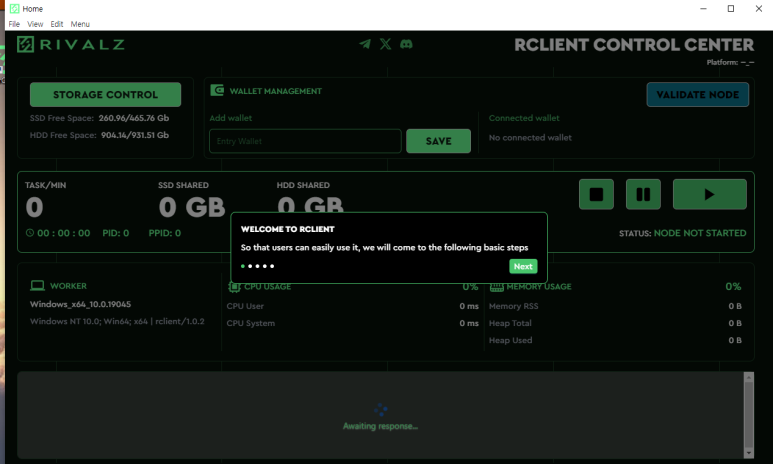773x464 pixels.
Task: Select the first green tour step dot
Action: point(243,266)
